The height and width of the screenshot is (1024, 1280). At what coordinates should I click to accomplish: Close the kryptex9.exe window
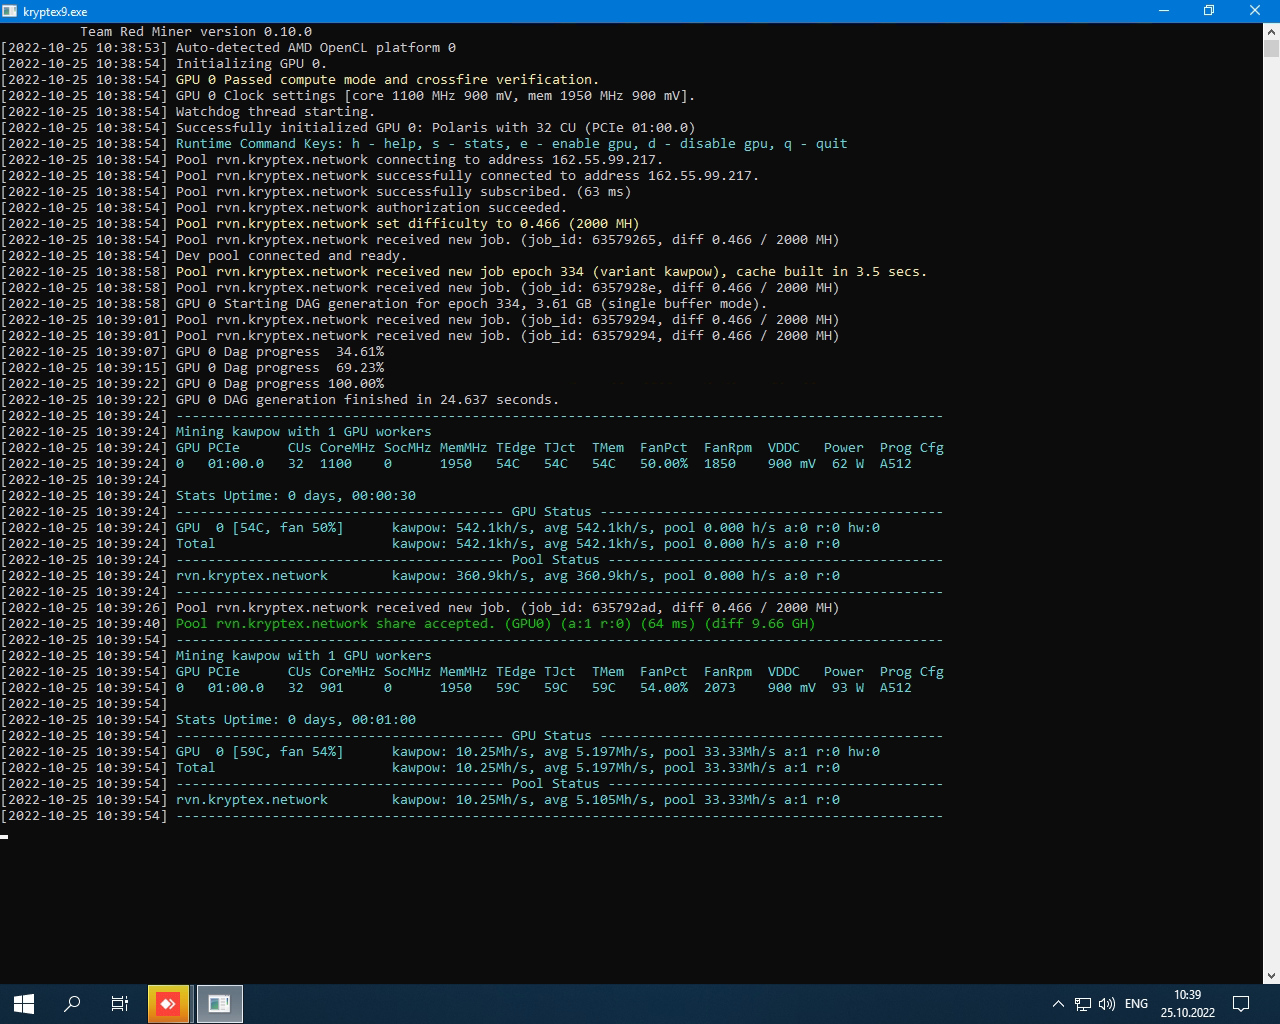[1256, 11]
